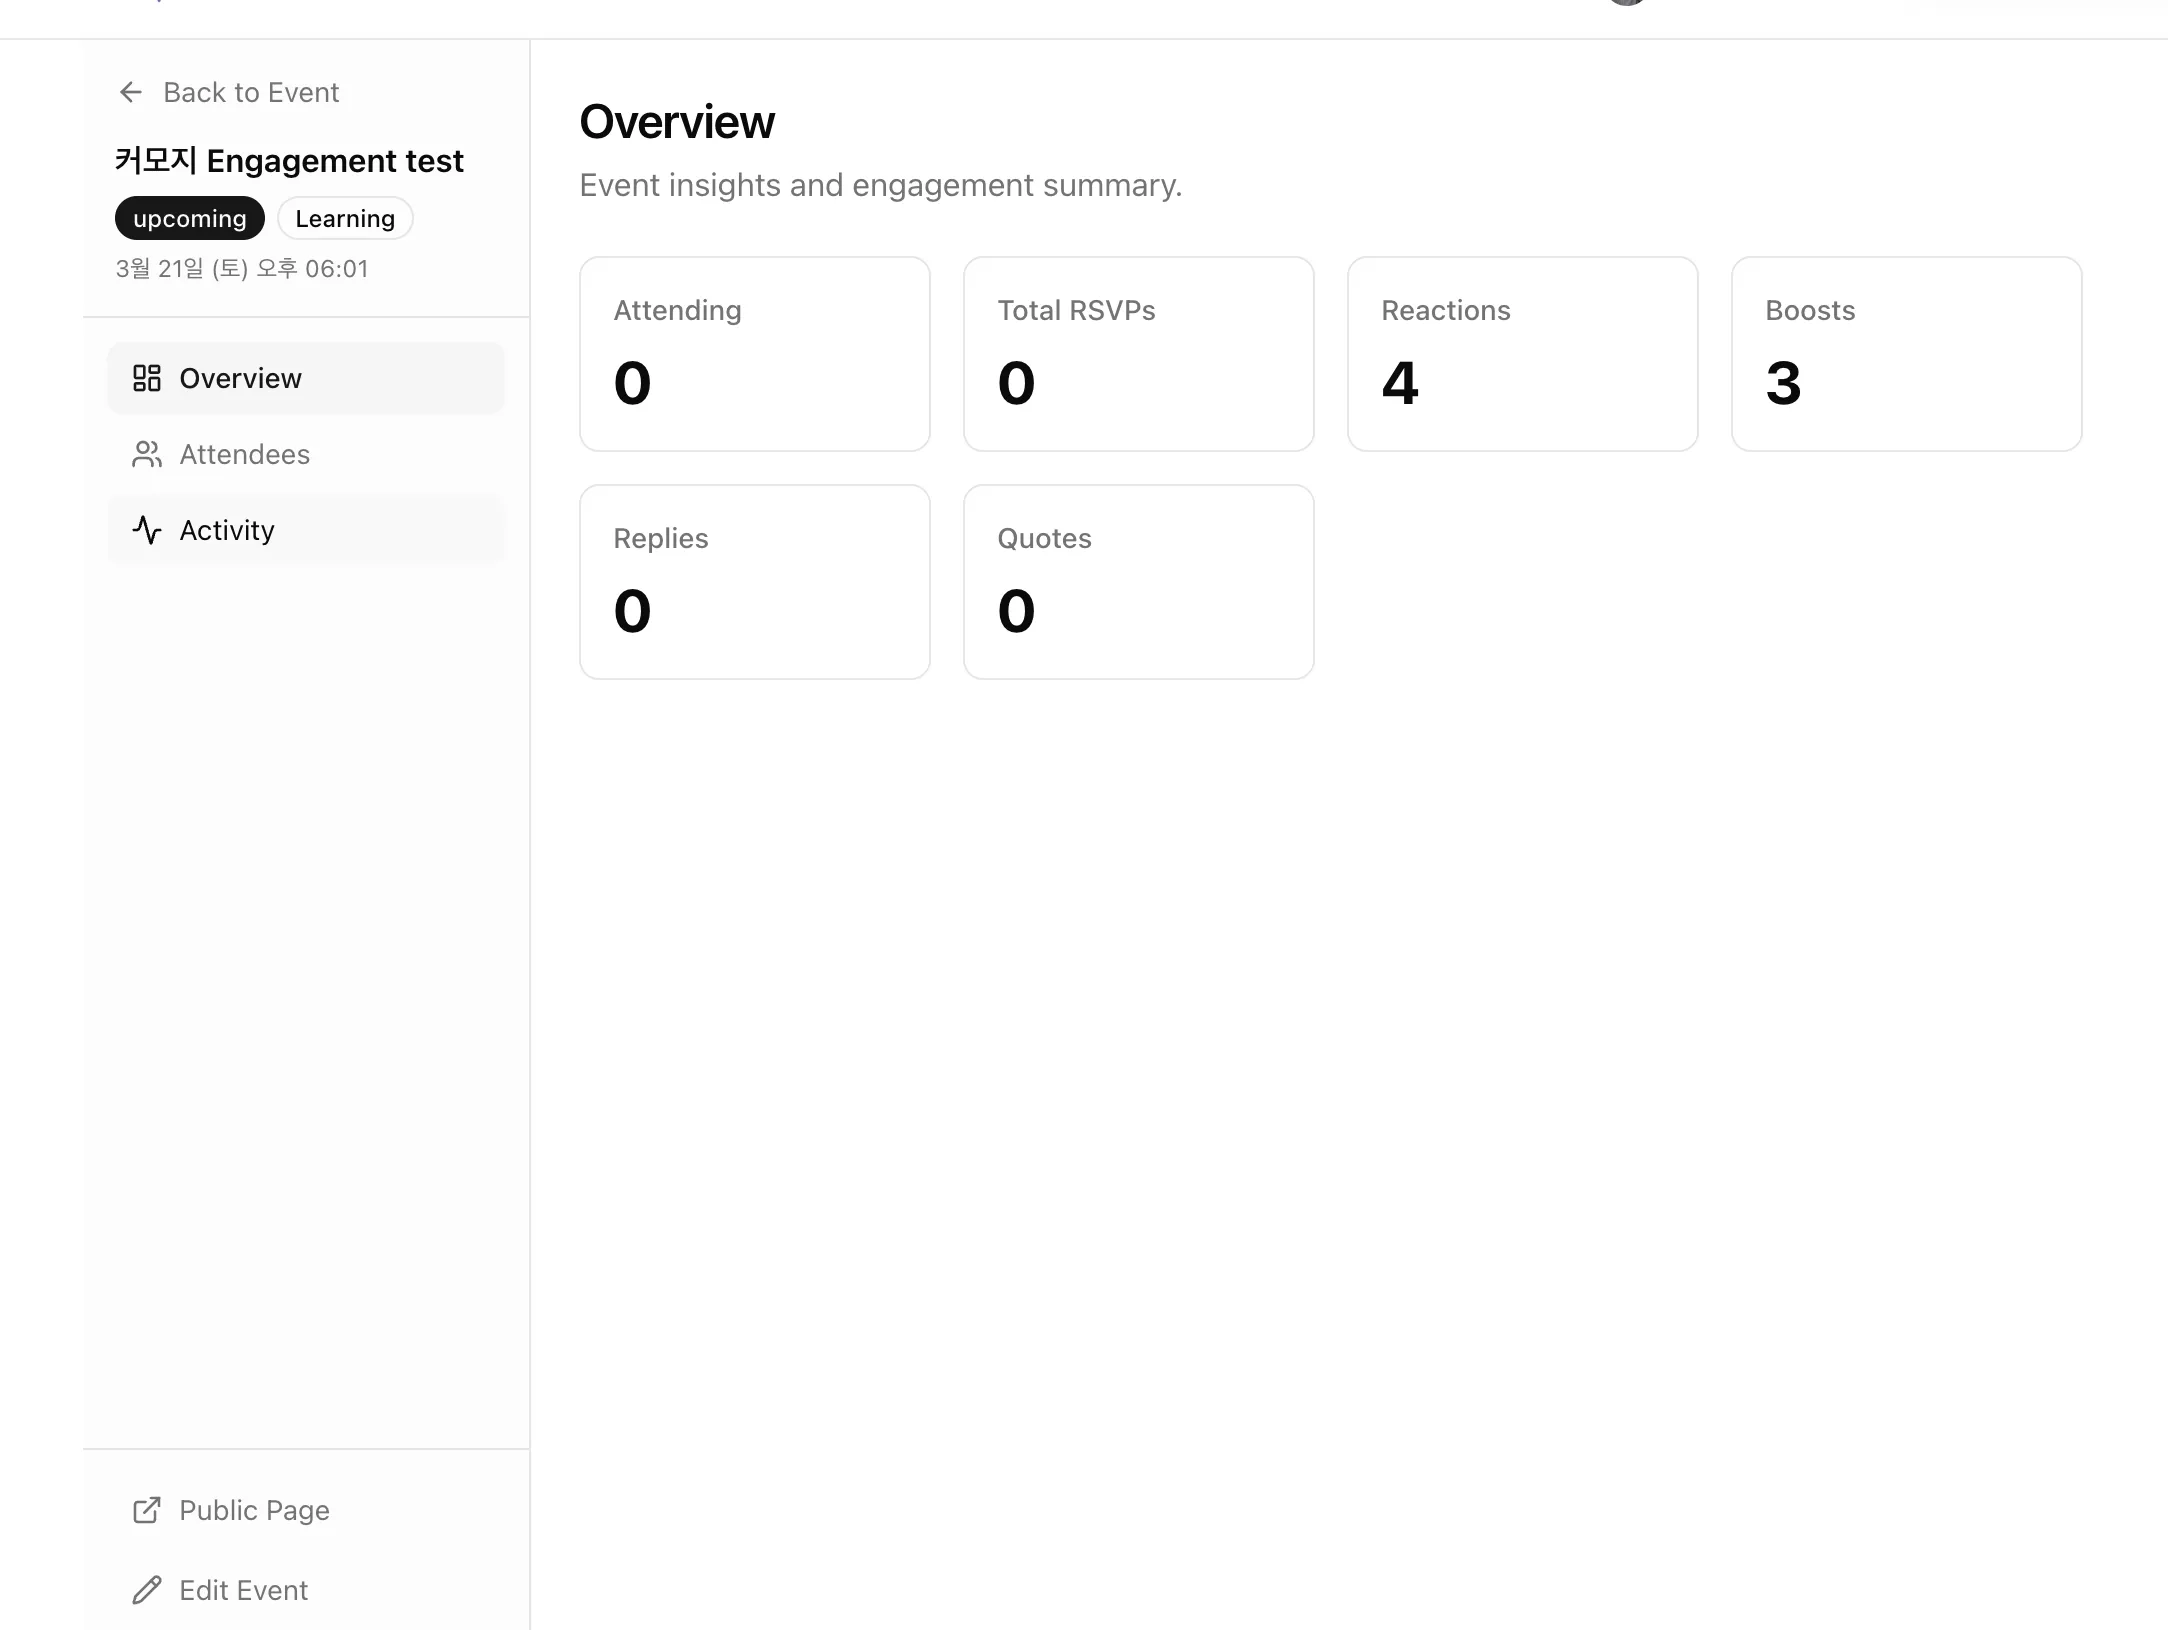This screenshot has height=1630, width=2168.
Task: Open the Attendees section
Action: click(245, 454)
